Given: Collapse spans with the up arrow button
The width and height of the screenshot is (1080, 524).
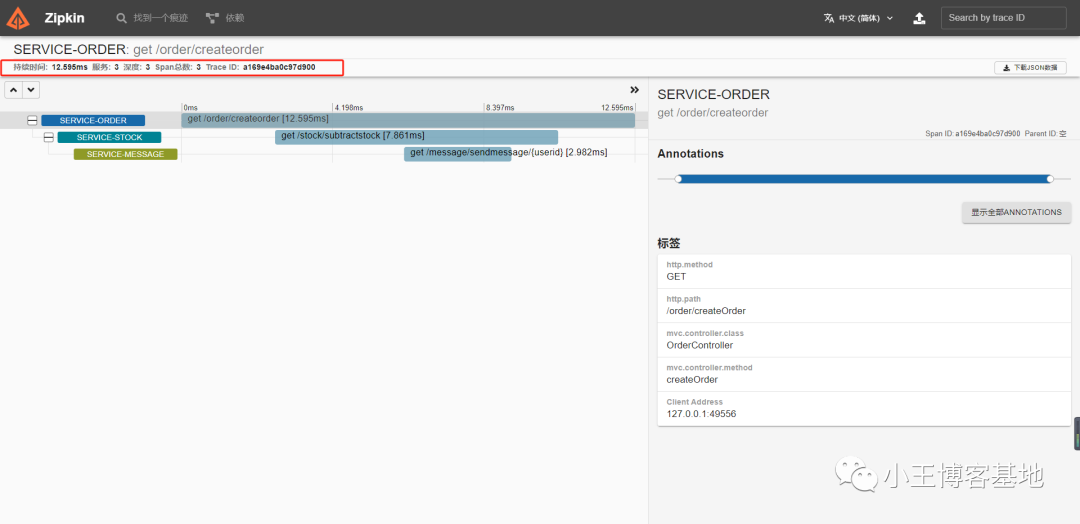Looking at the screenshot, I should [x=14, y=90].
